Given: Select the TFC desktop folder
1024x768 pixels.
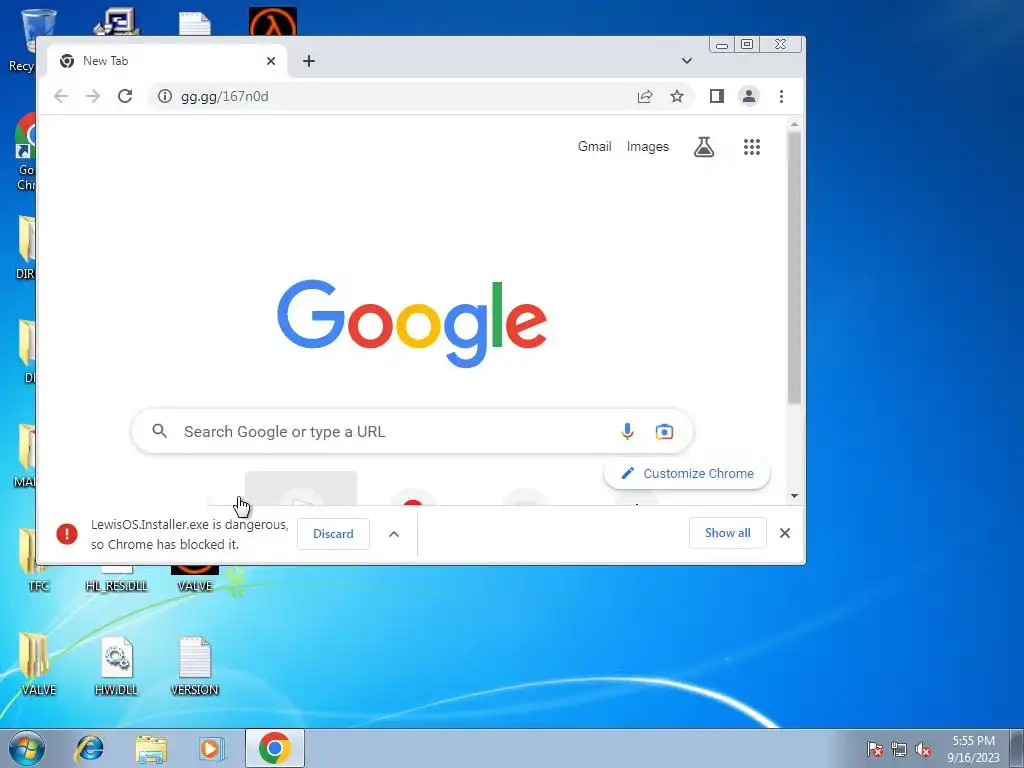Looking at the screenshot, I should 38,560.
